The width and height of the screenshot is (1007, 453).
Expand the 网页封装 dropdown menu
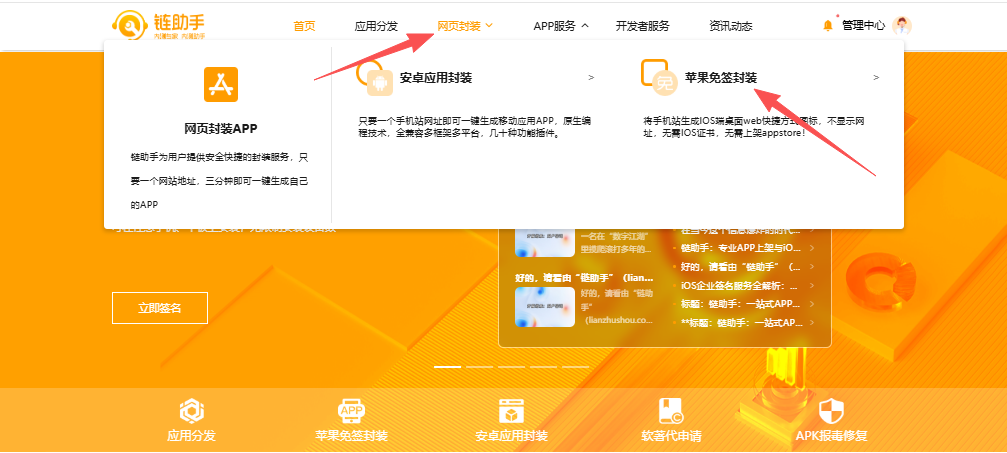tap(465, 26)
